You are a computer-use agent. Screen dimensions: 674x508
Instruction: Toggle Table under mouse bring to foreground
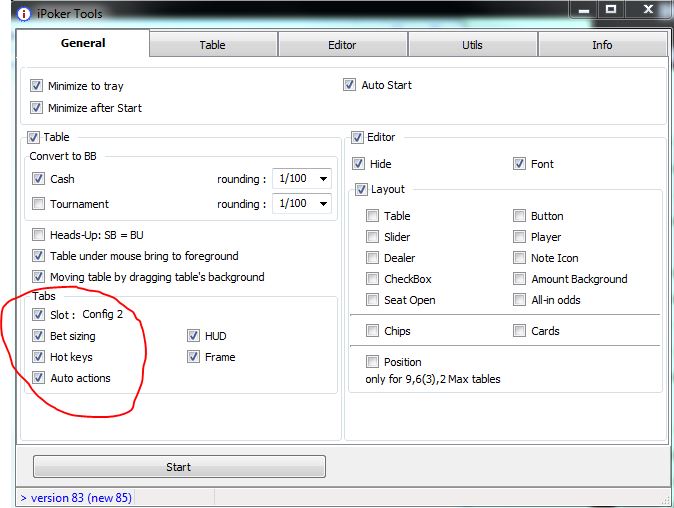pyautogui.click(x=38, y=256)
